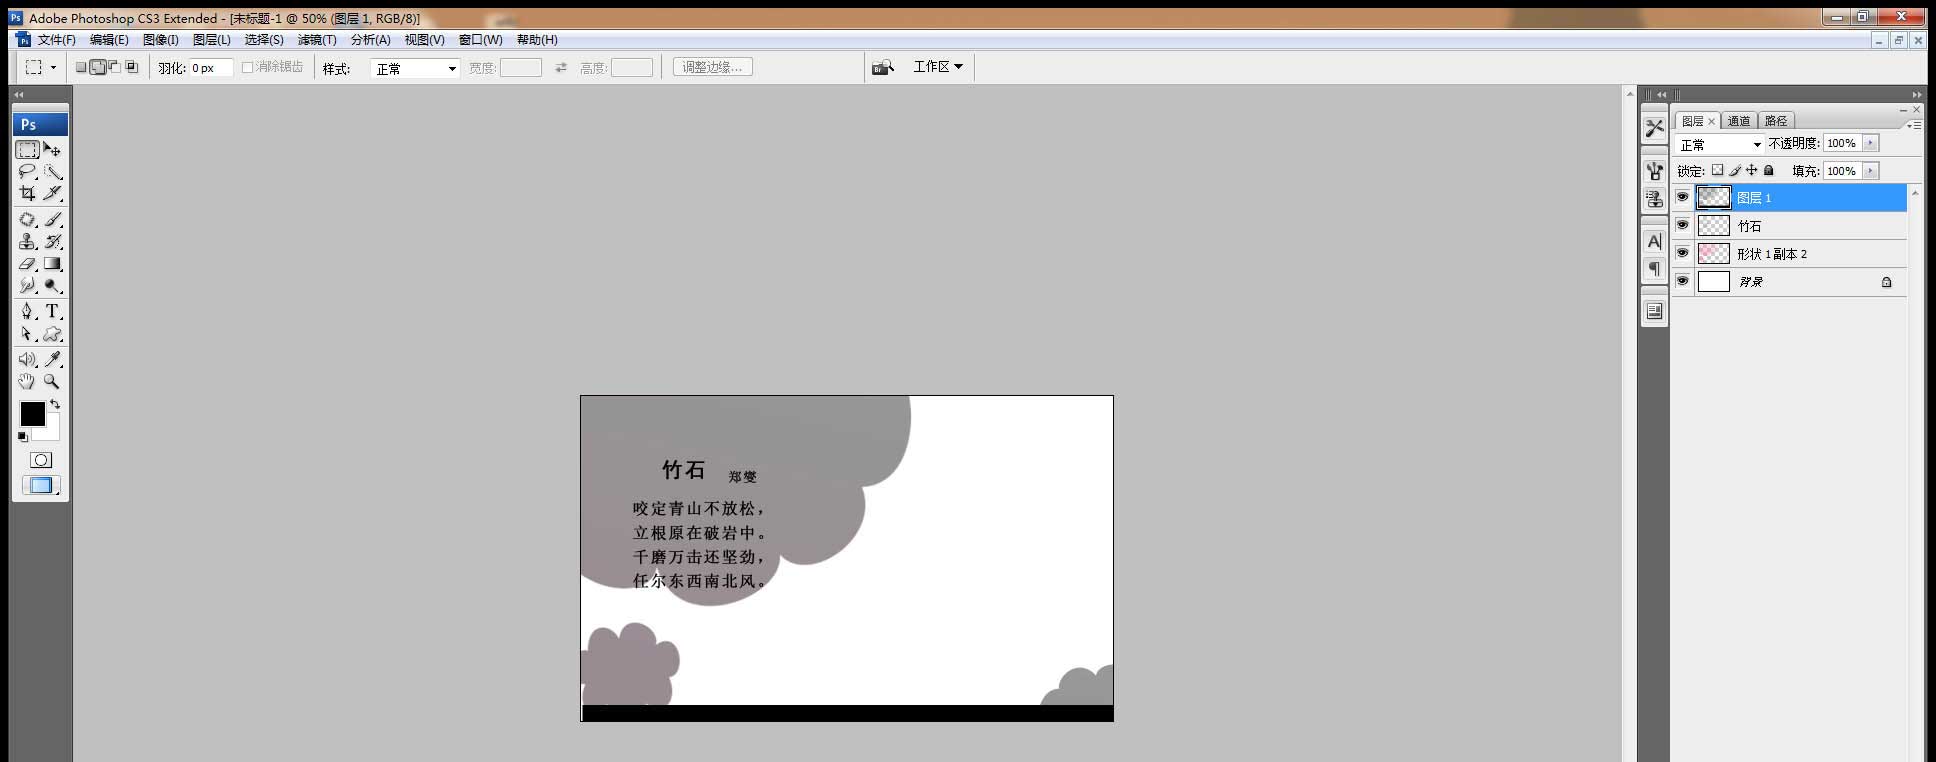Select the Rectangular Marquee tool
The width and height of the screenshot is (1936, 762).
tap(28, 150)
